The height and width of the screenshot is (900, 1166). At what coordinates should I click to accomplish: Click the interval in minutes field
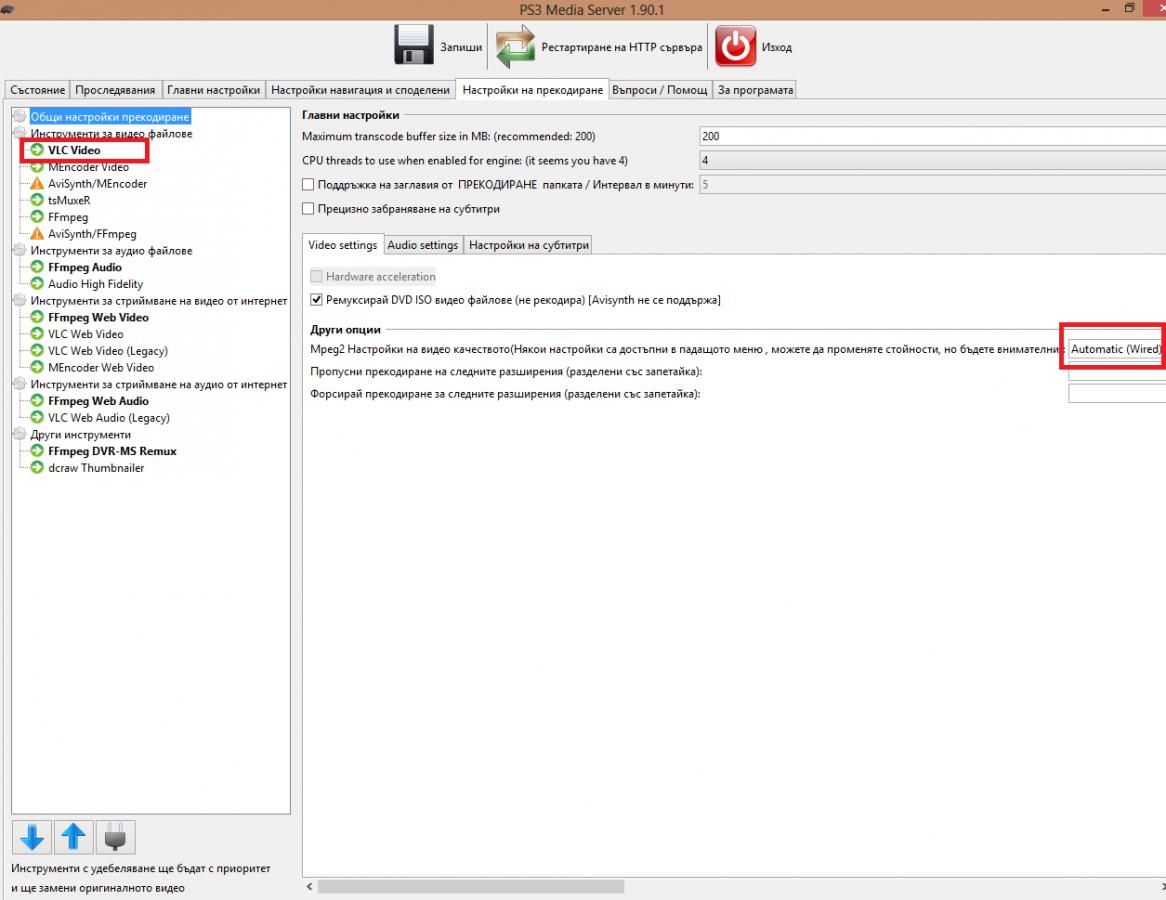click(x=932, y=184)
